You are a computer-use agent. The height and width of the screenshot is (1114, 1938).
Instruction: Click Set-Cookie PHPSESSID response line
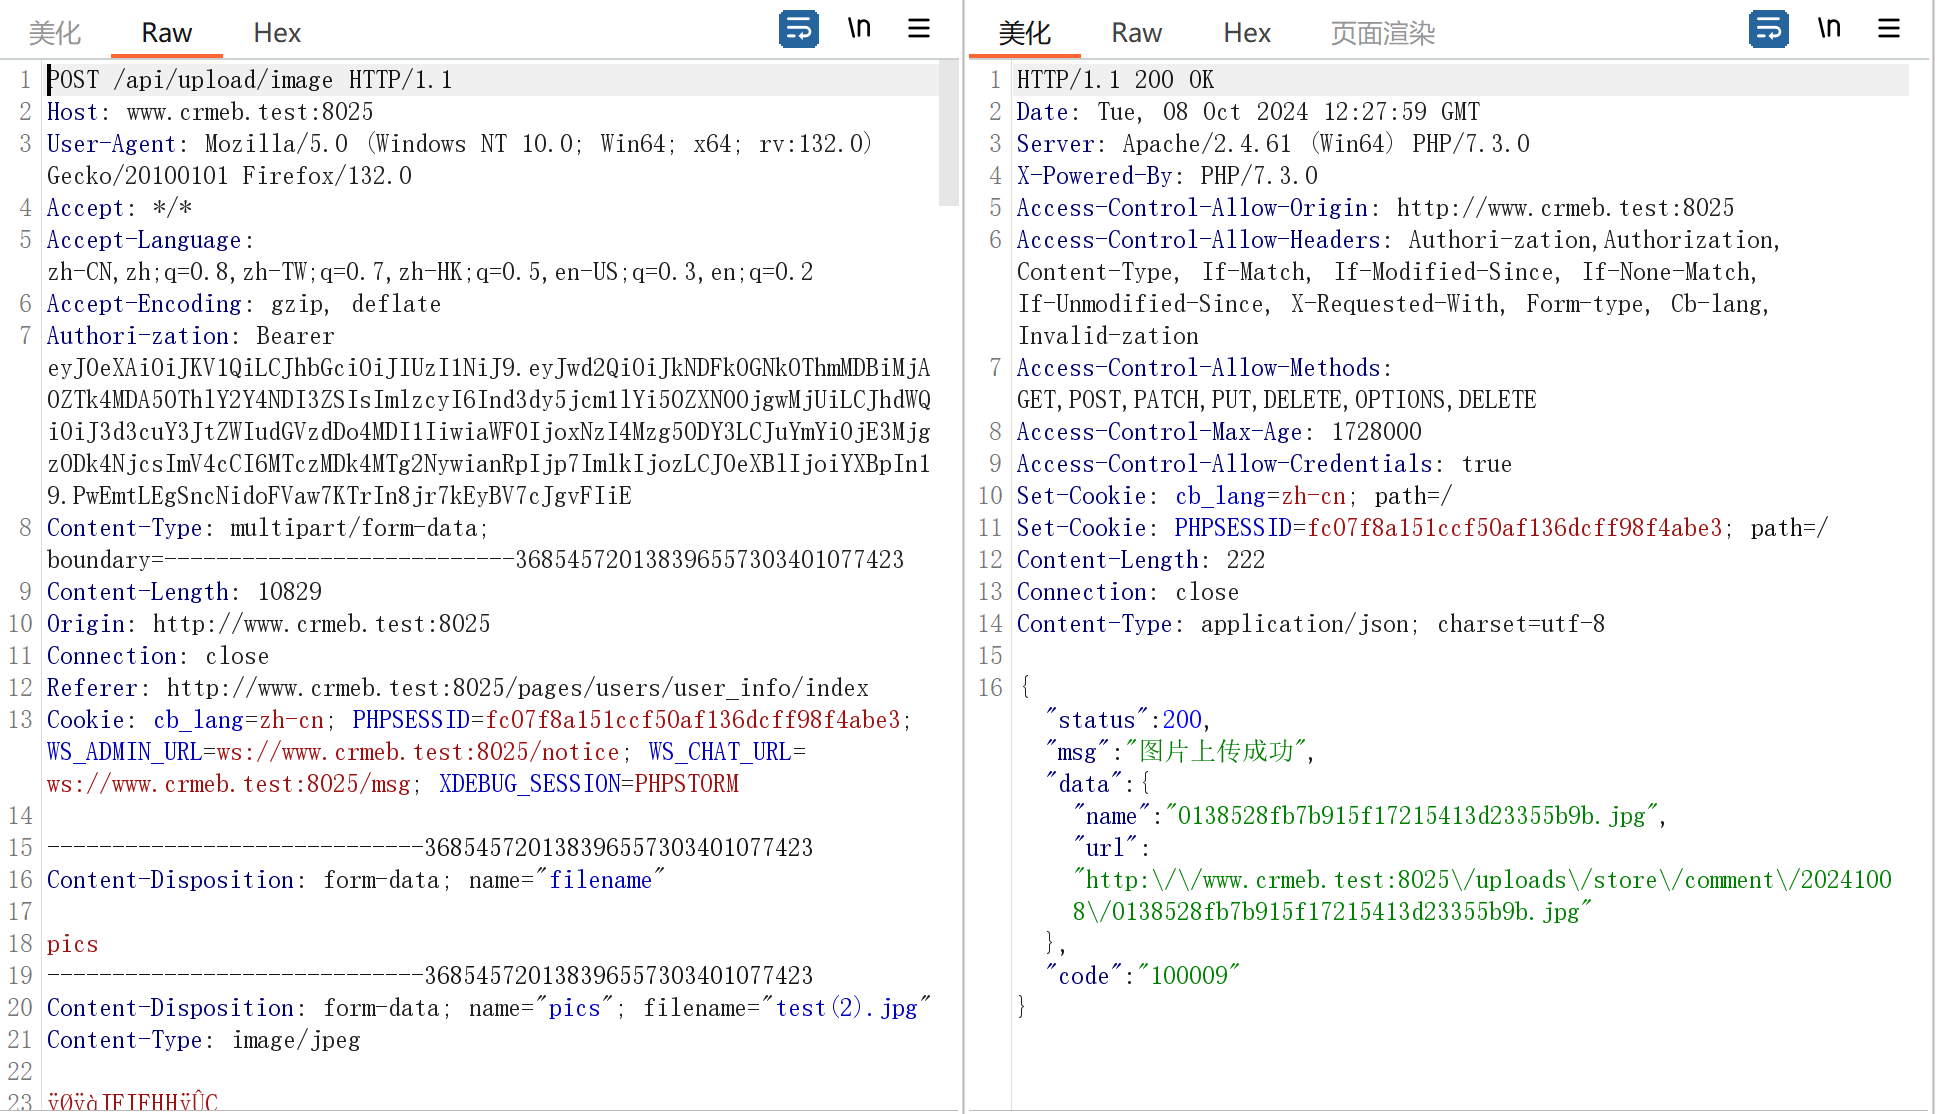pyautogui.click(x=1422, y=528)
